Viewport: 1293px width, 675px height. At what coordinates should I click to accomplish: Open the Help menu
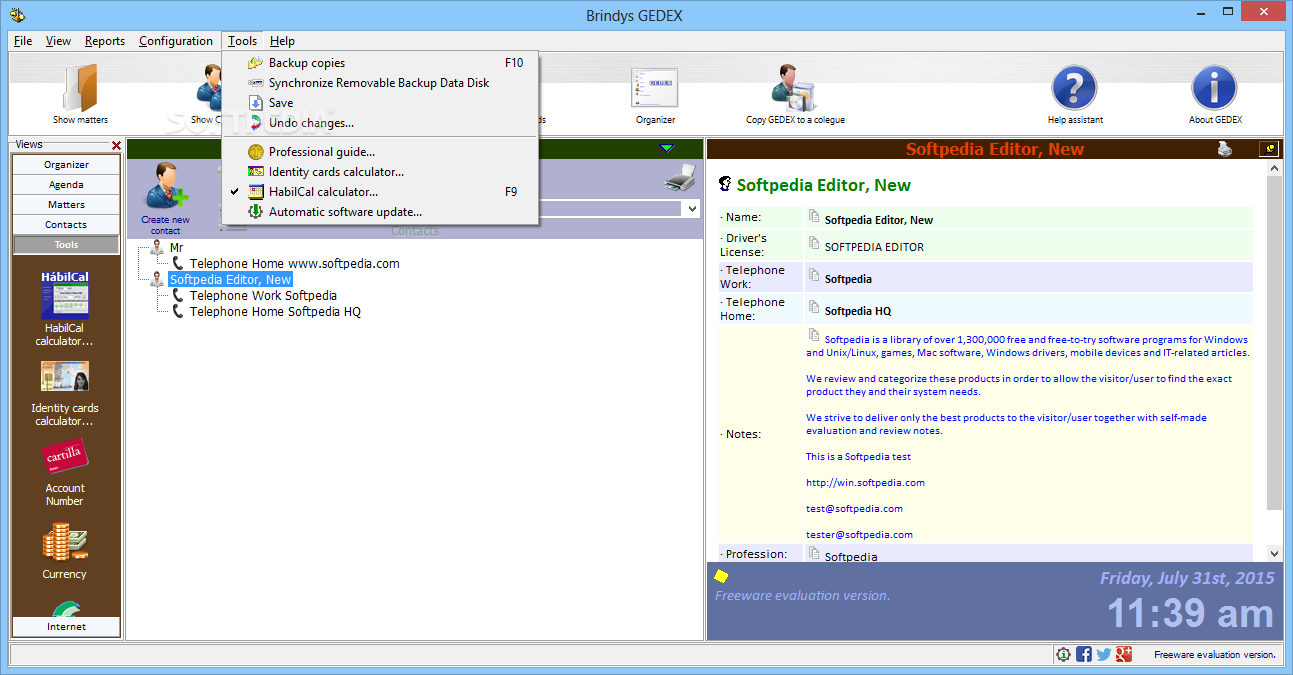coord(282,41)
